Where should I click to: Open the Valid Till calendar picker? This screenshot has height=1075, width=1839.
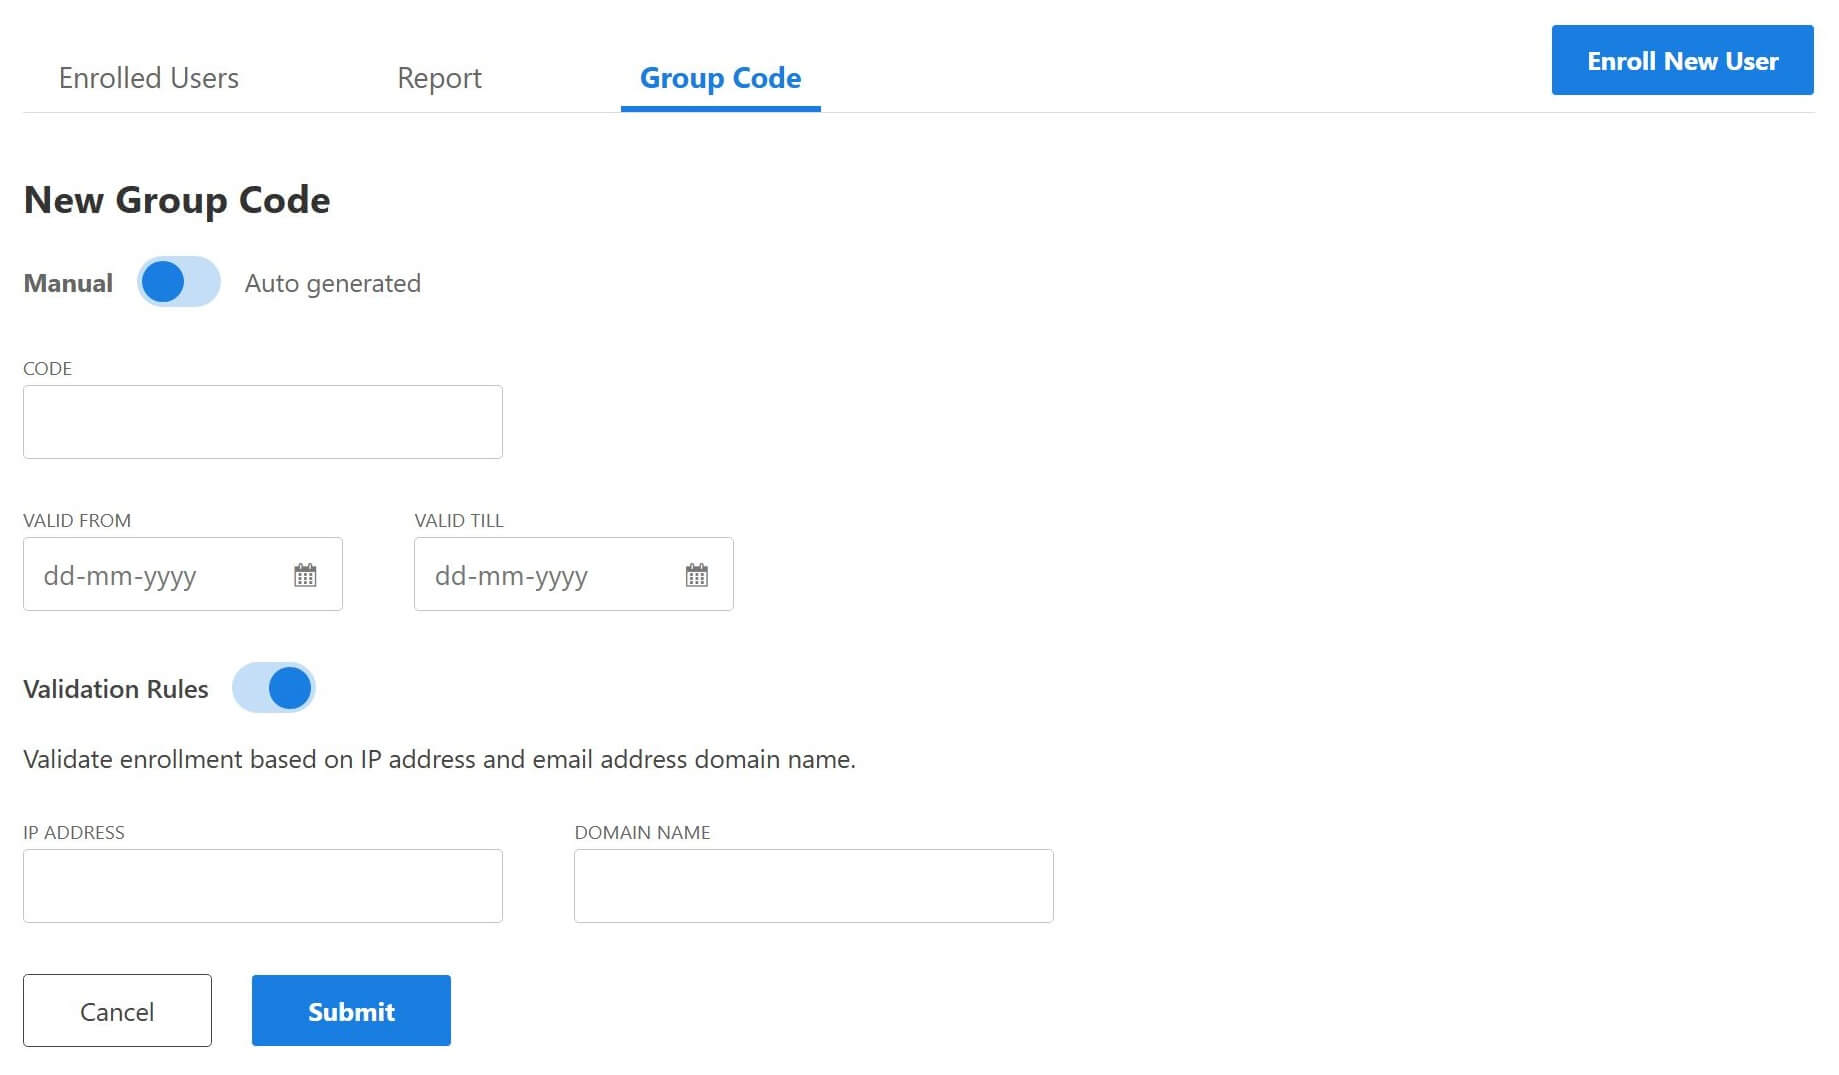[x=697, y=574]
